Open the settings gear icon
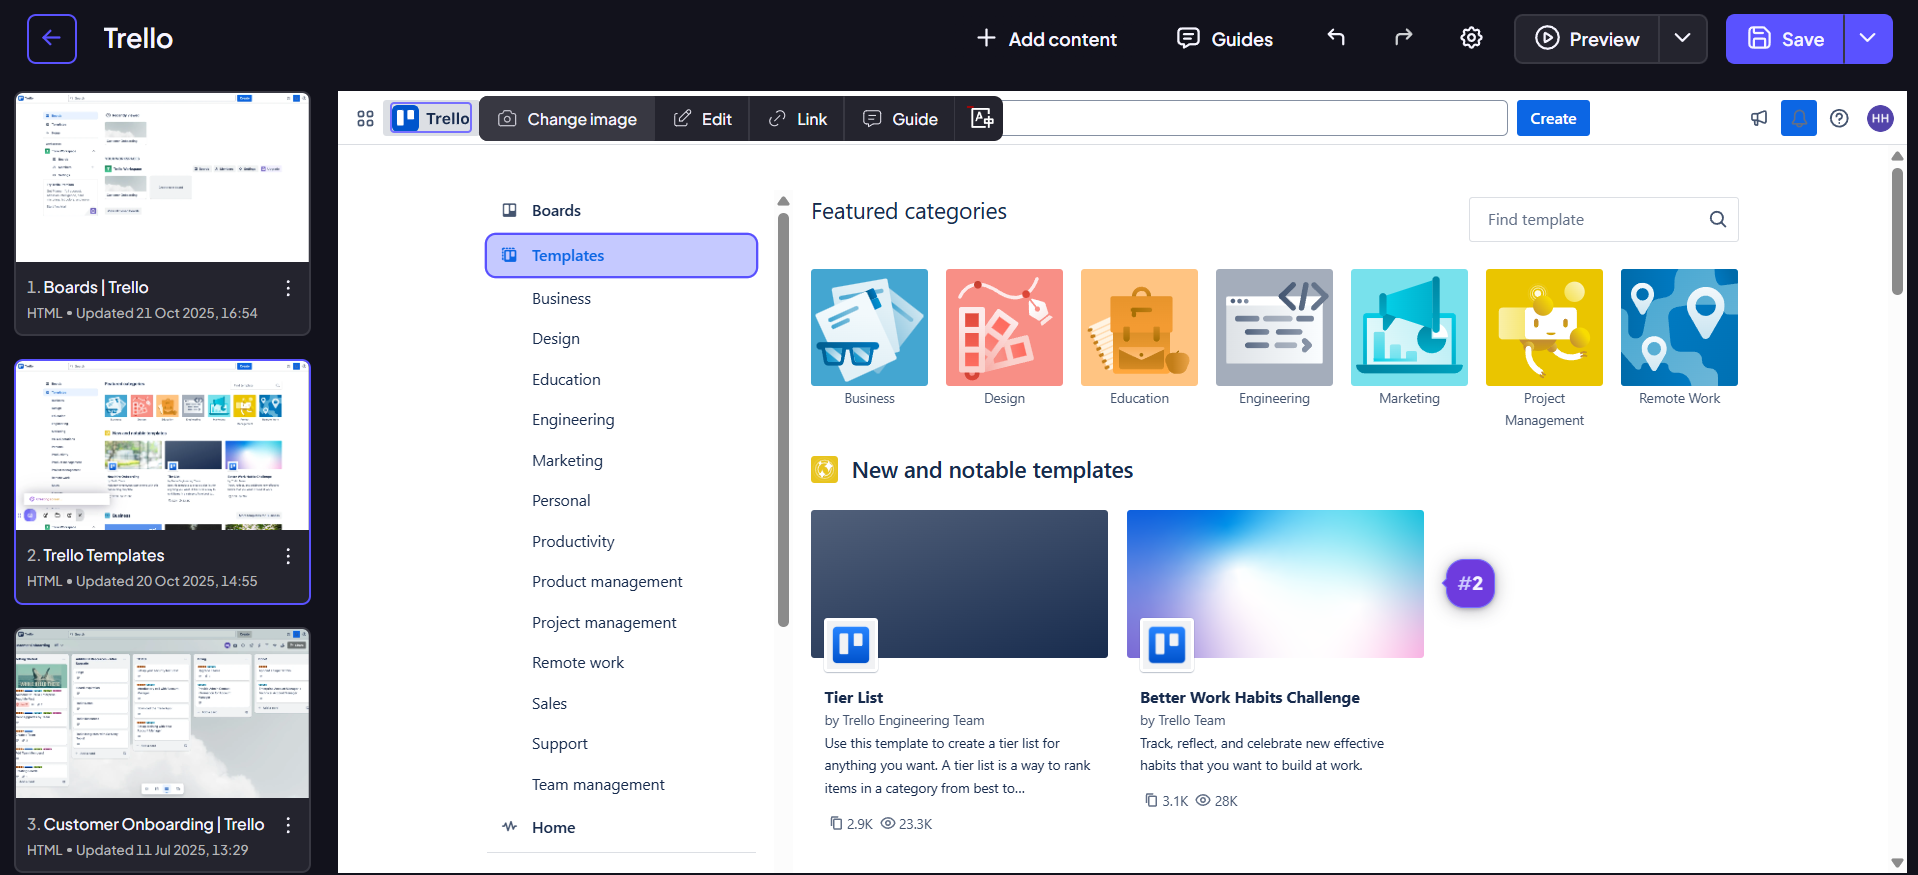This screenshot has width=1918, height=875. 1471,38
